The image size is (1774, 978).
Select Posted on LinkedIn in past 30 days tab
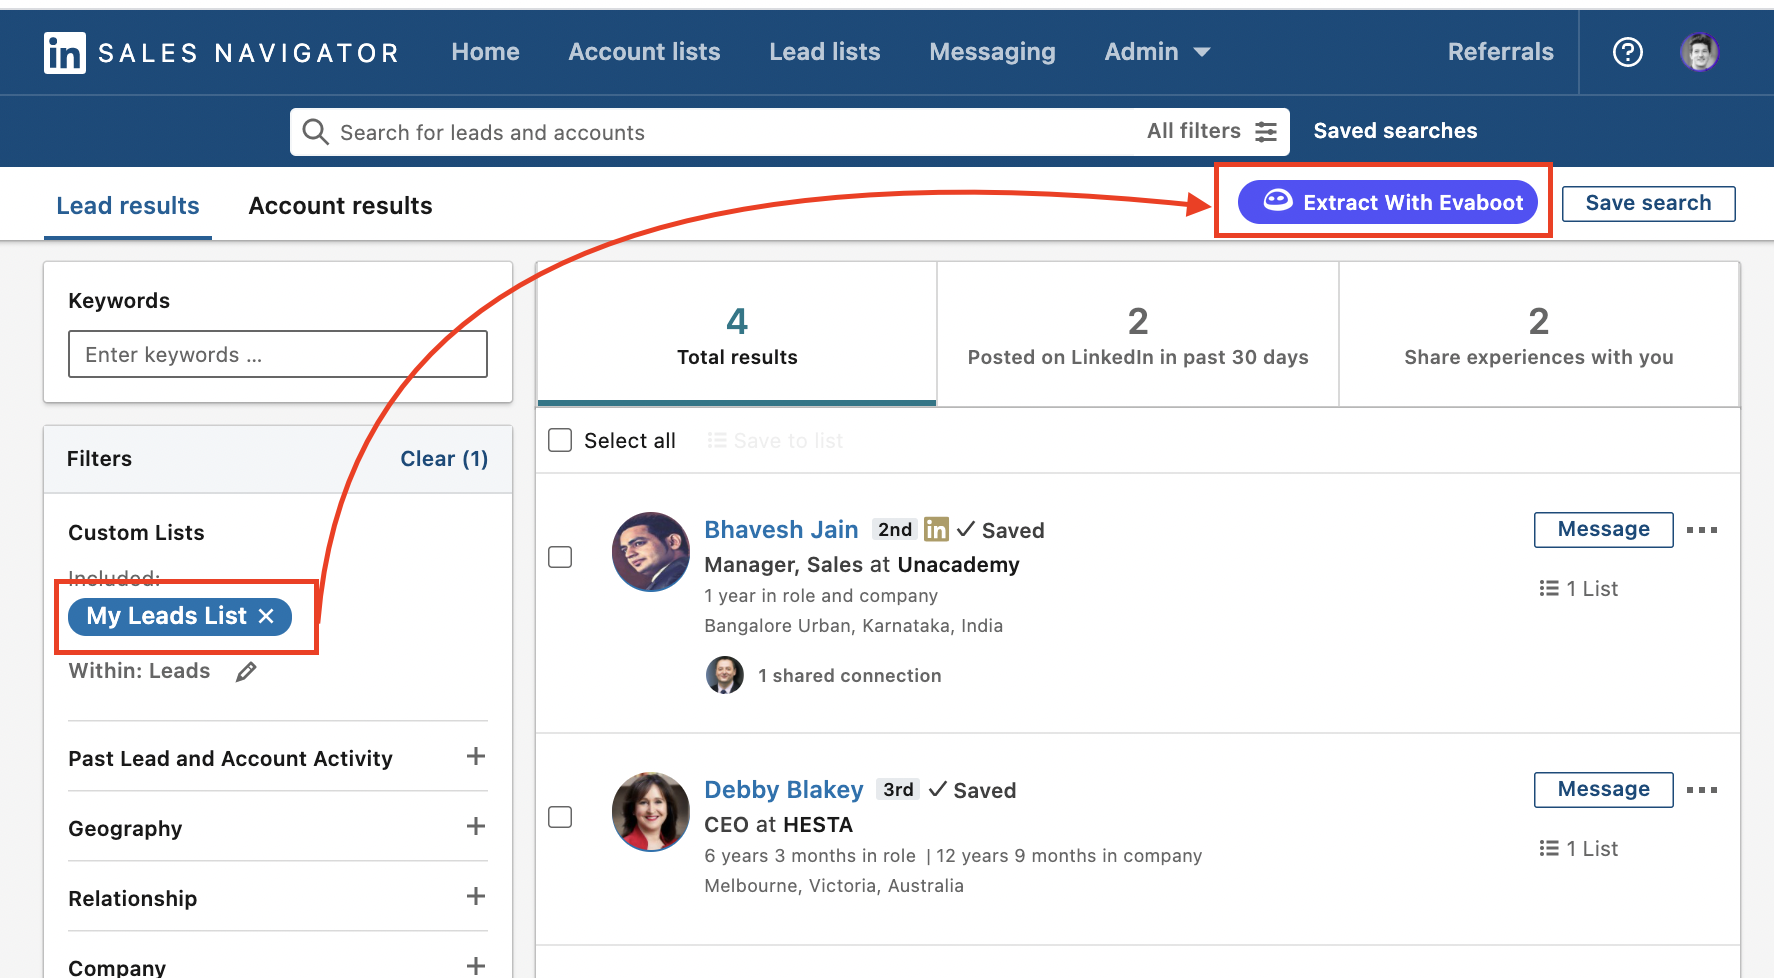[1138, 334]
